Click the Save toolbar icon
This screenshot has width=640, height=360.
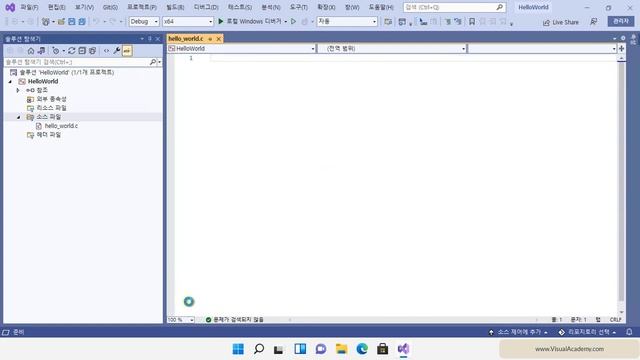point(71,22)
